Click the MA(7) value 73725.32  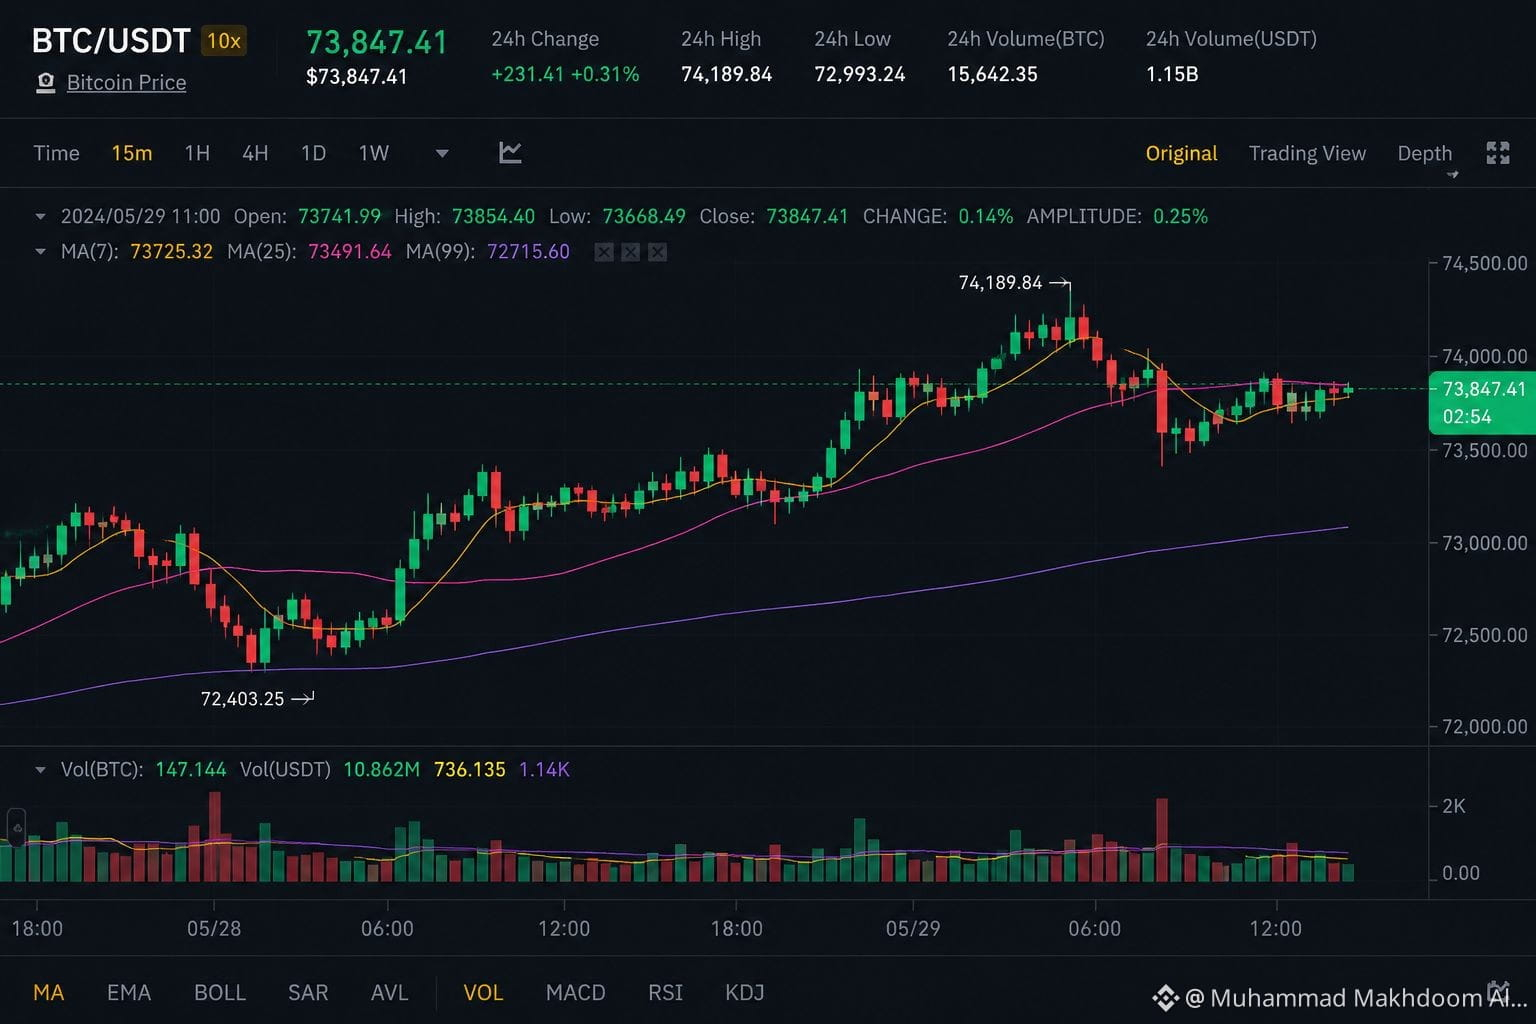(172, 252)
